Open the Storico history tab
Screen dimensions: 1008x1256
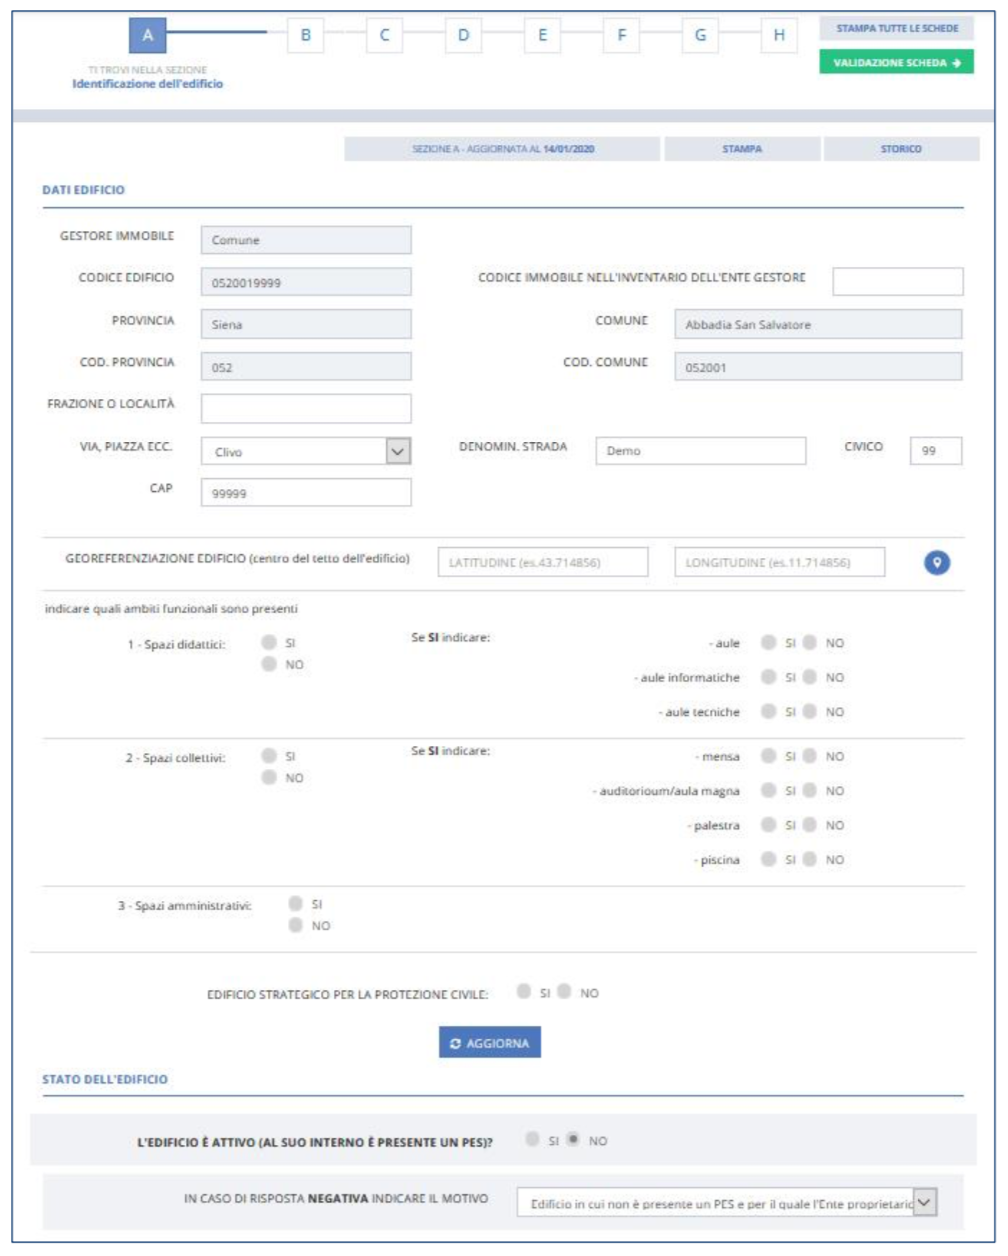tap(901, 149)
